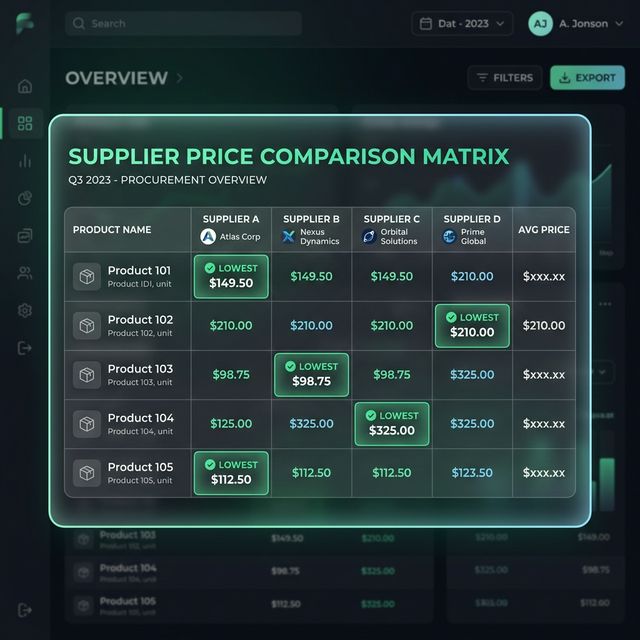Click the Orbital Solutions supplier logo
Viewport: 640px width, 640px height.
click(369, 237)
